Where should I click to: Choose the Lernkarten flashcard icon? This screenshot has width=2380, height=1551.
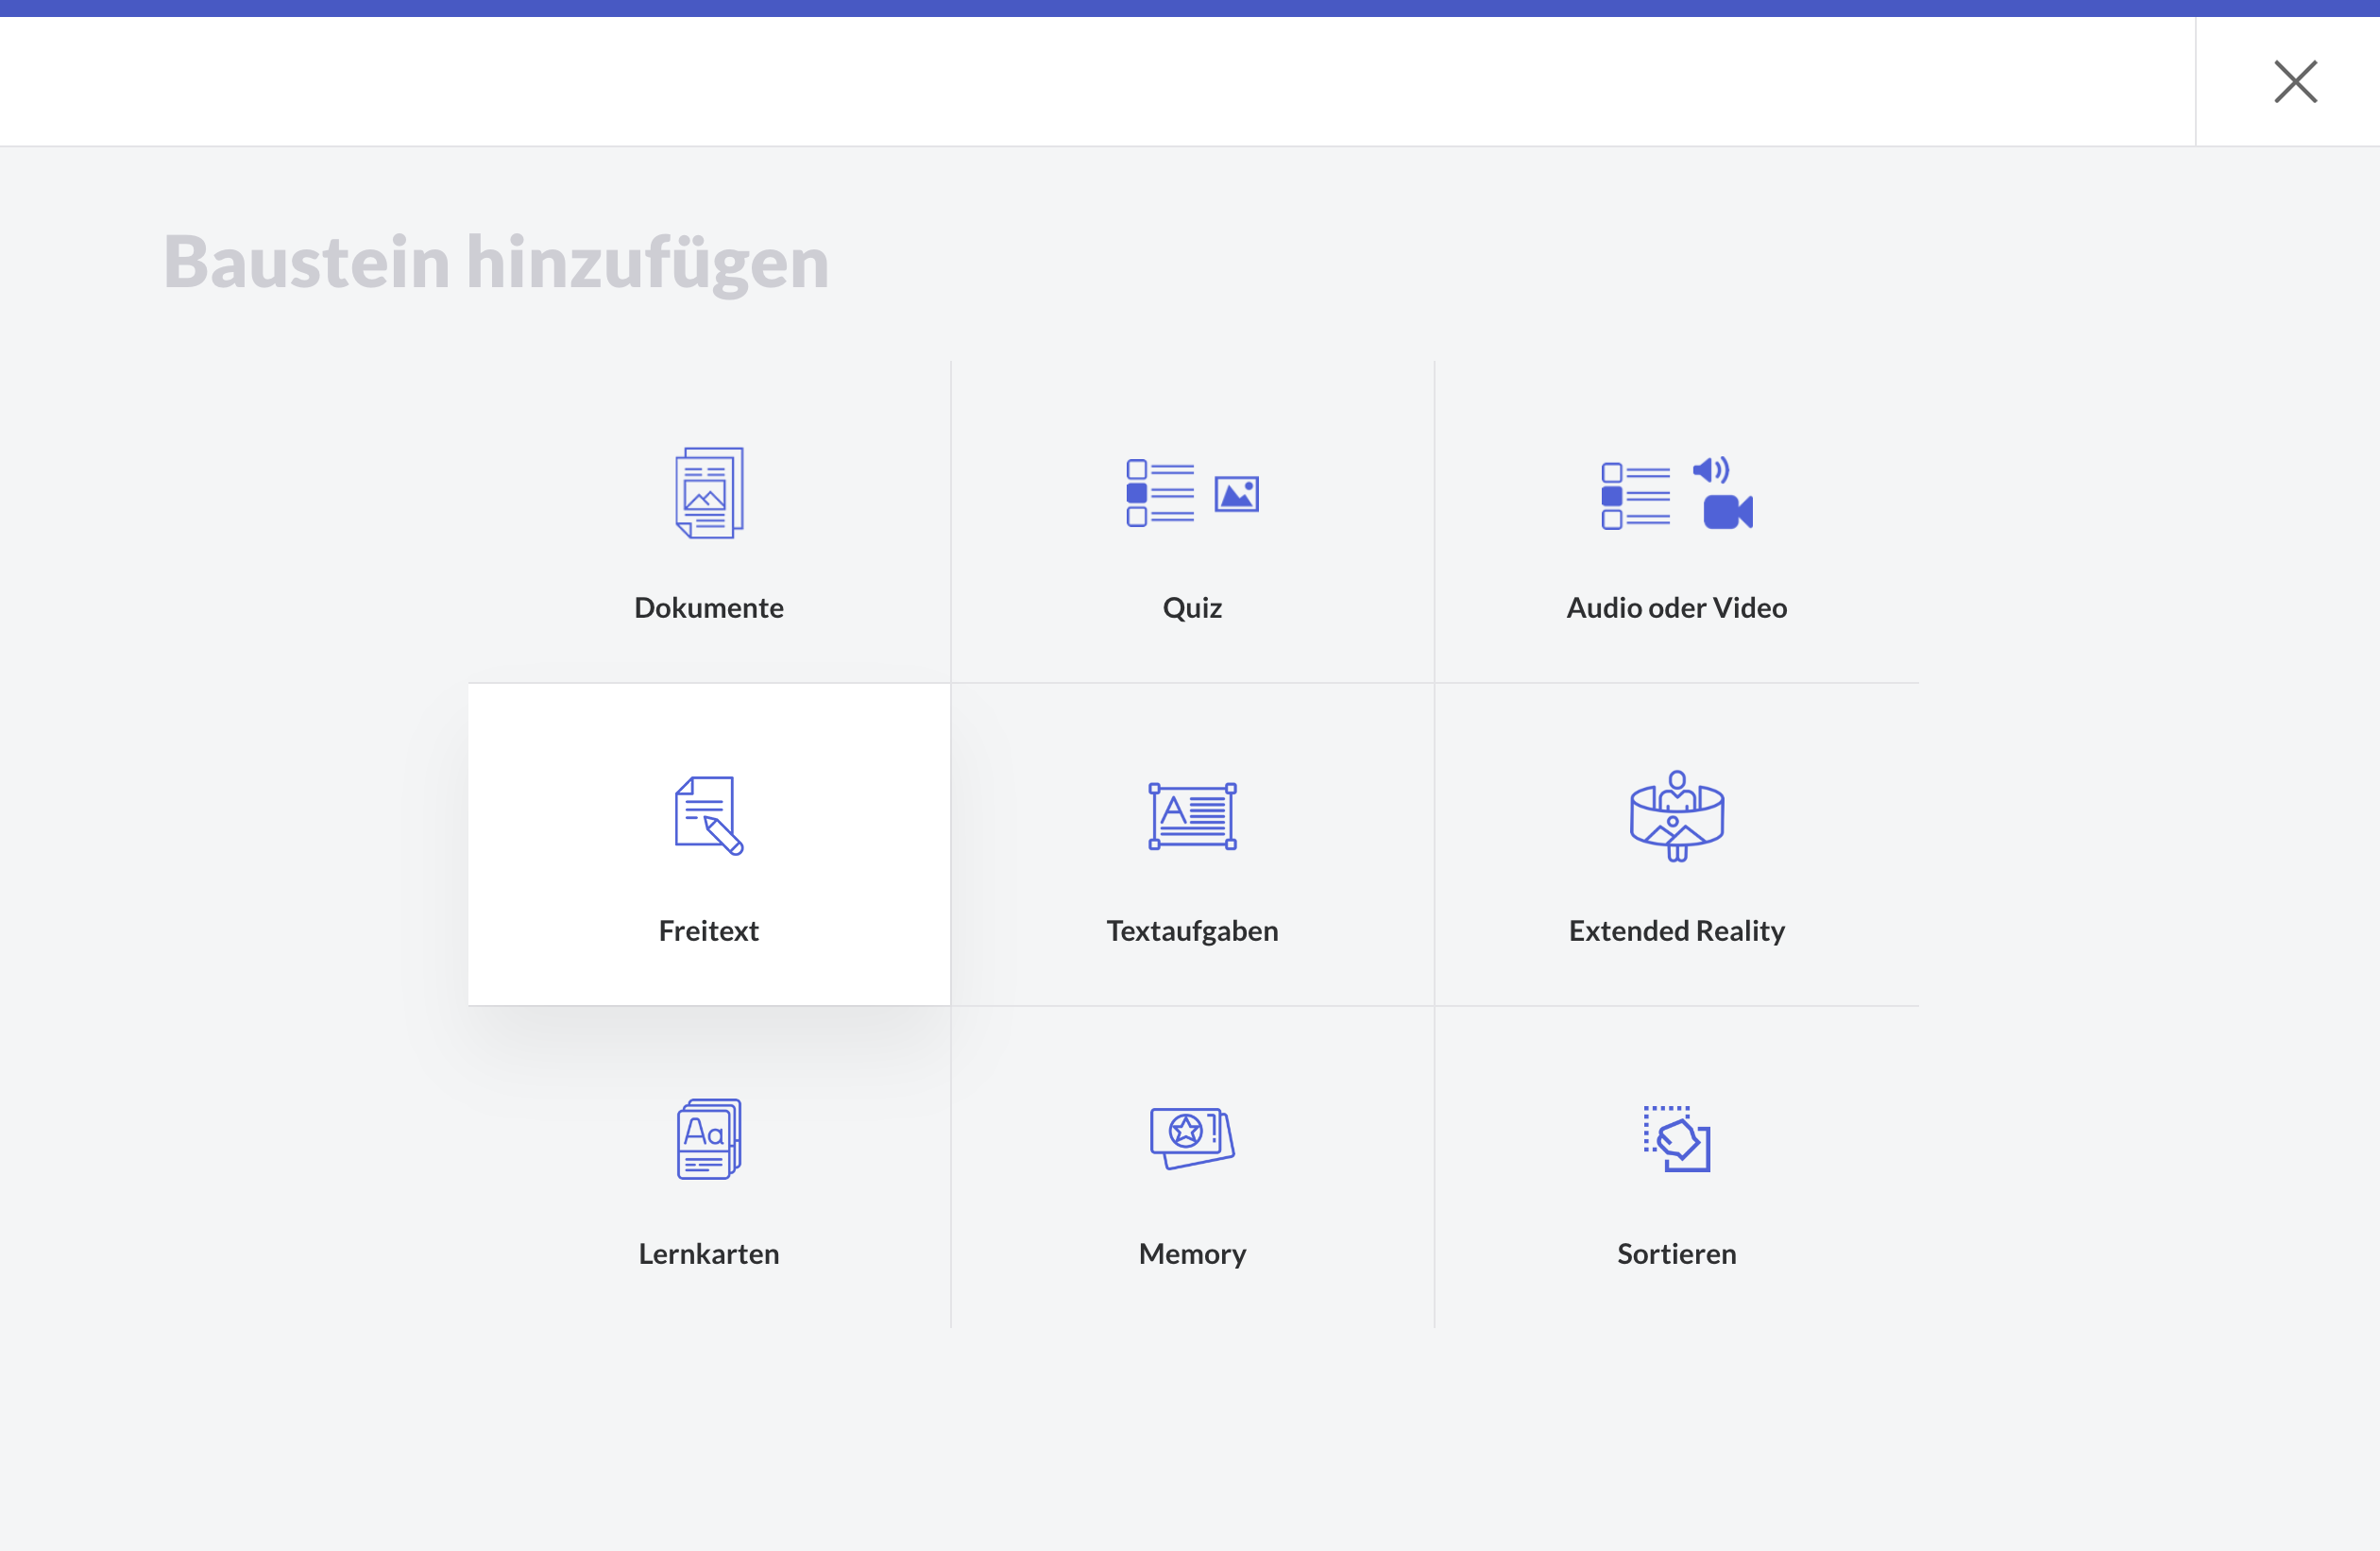(x=709, y=1139)
